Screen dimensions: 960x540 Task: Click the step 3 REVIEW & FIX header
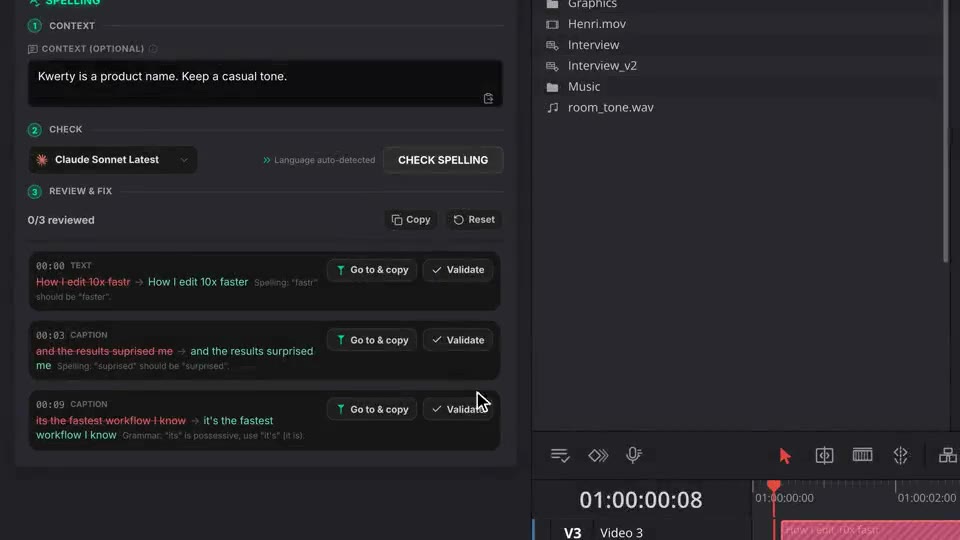80,191
